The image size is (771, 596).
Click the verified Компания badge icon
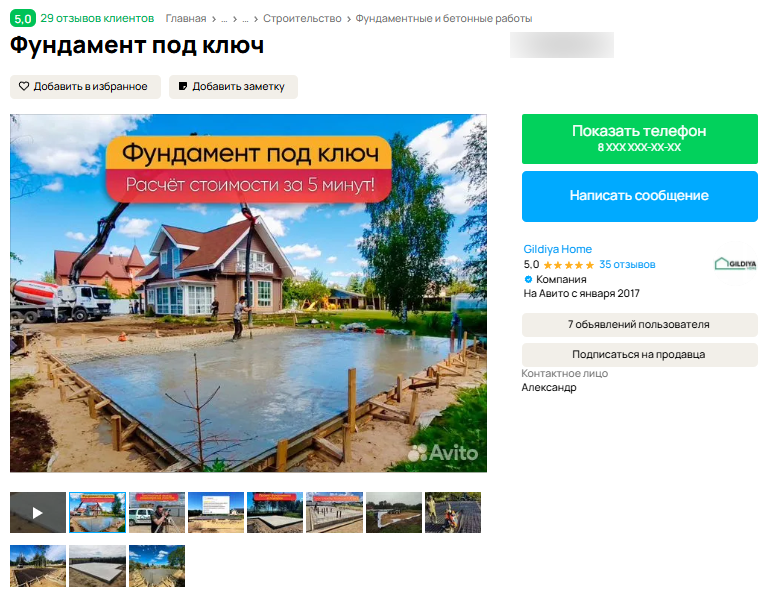click(x=528, y=279)
